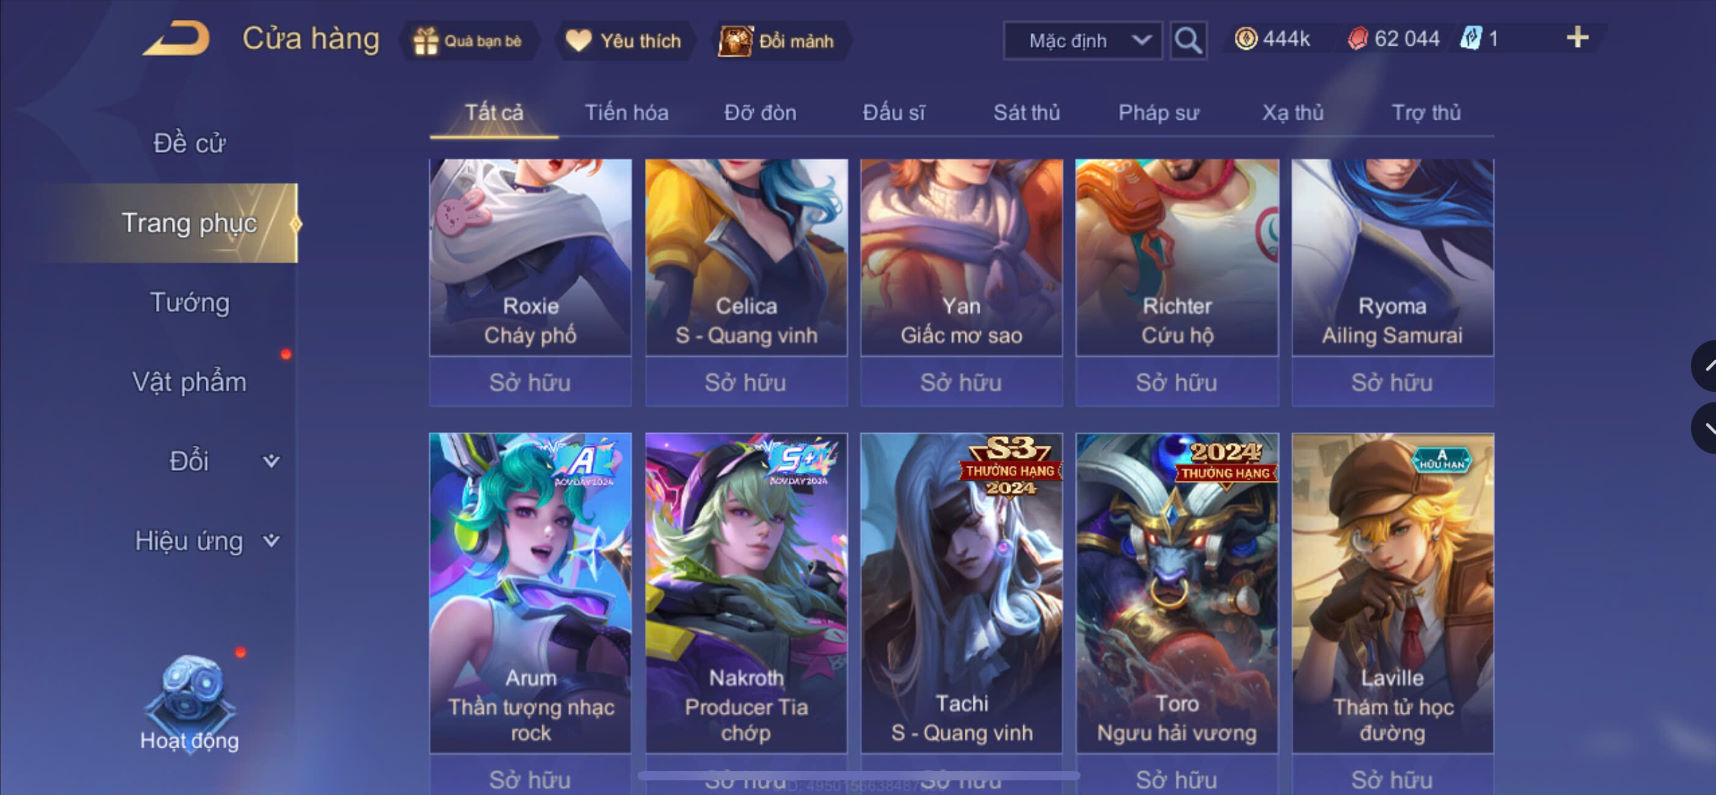Open the search magnifier icon
The width and height of the screenshot is (1716, 795).
(1188, 40)
